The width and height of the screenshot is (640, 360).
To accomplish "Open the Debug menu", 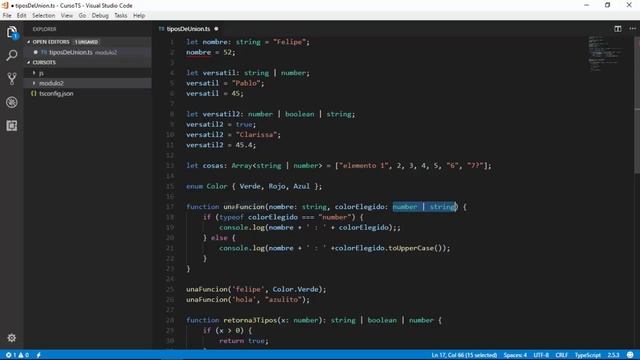I will (x=100, y=16).
